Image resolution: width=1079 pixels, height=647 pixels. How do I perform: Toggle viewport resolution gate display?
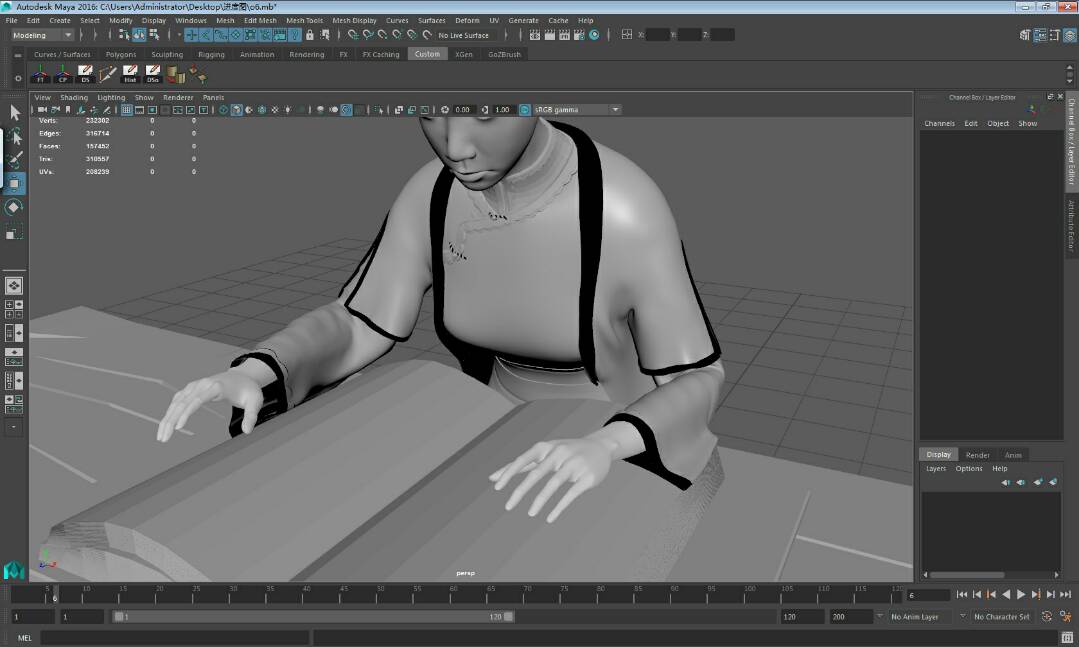(x=152, y=109)
